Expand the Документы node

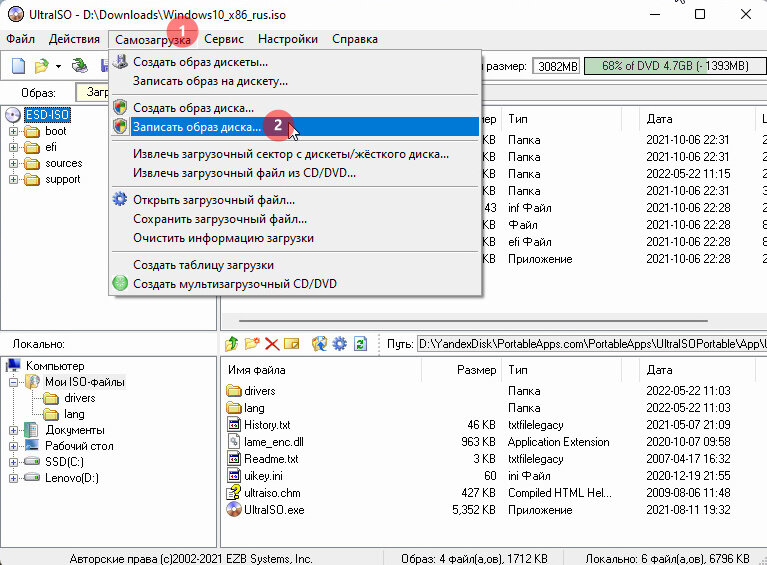pyautogui.click(x=13, y=430)
